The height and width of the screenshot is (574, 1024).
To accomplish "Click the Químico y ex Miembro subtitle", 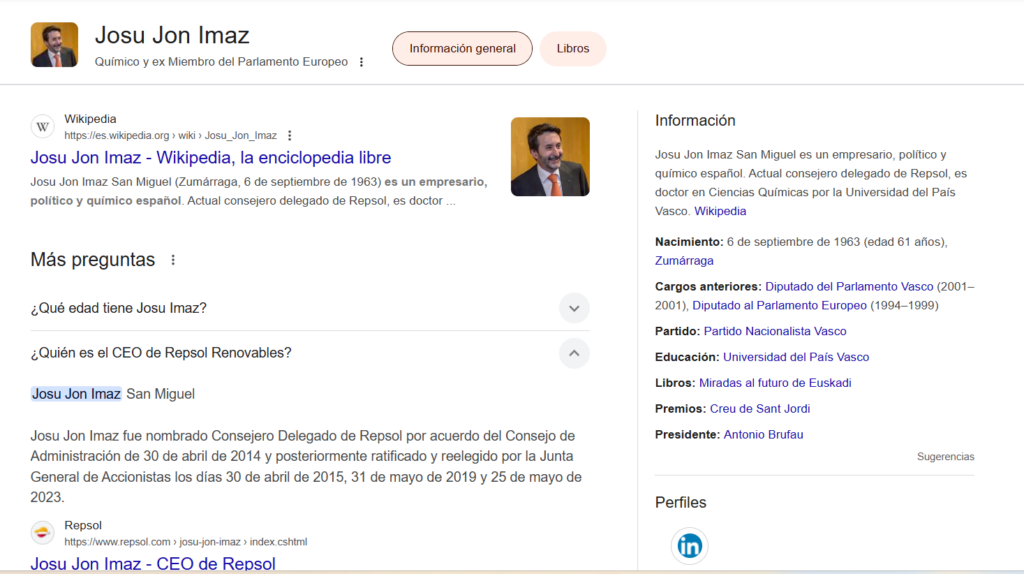I will click(x=221, y=62).
